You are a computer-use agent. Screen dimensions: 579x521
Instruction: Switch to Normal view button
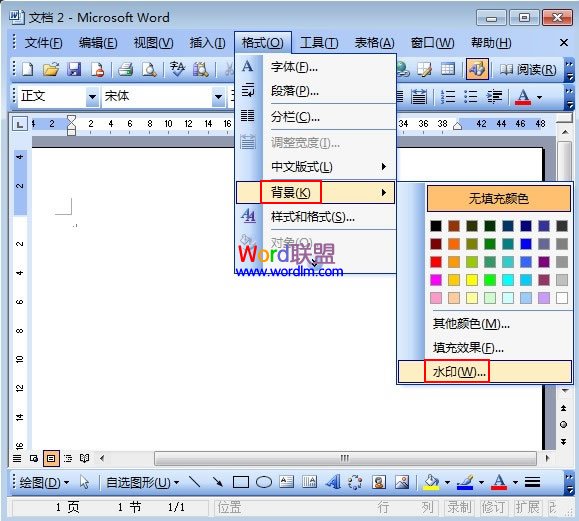click(17, 459)
